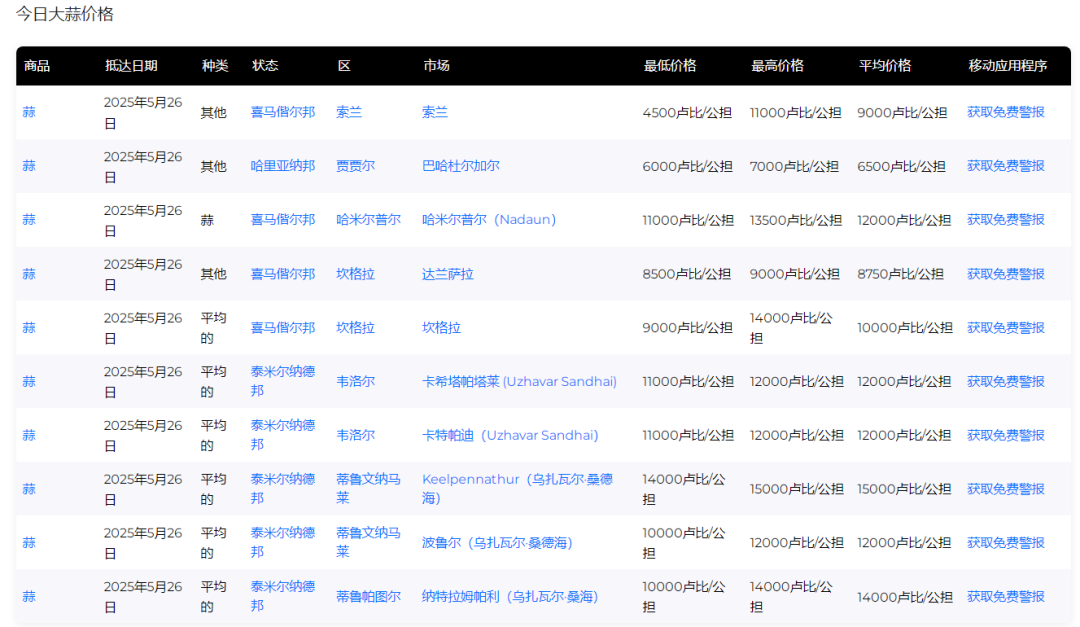Click 获取免费警报 in the 纳特拉姆帕利 row
The width and height of the screenshot is (1080, 627).
click(1006, 597)
